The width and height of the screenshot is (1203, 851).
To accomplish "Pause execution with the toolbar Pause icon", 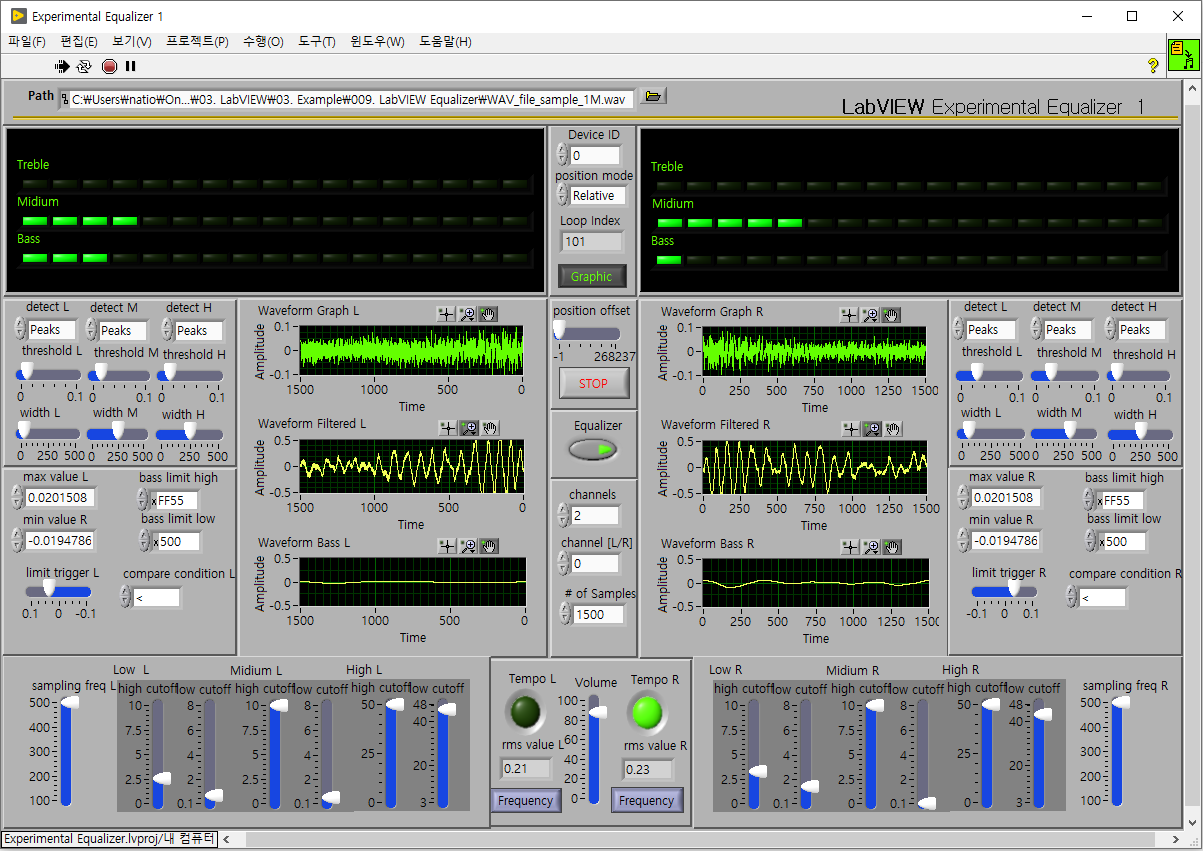I will 130,66.
